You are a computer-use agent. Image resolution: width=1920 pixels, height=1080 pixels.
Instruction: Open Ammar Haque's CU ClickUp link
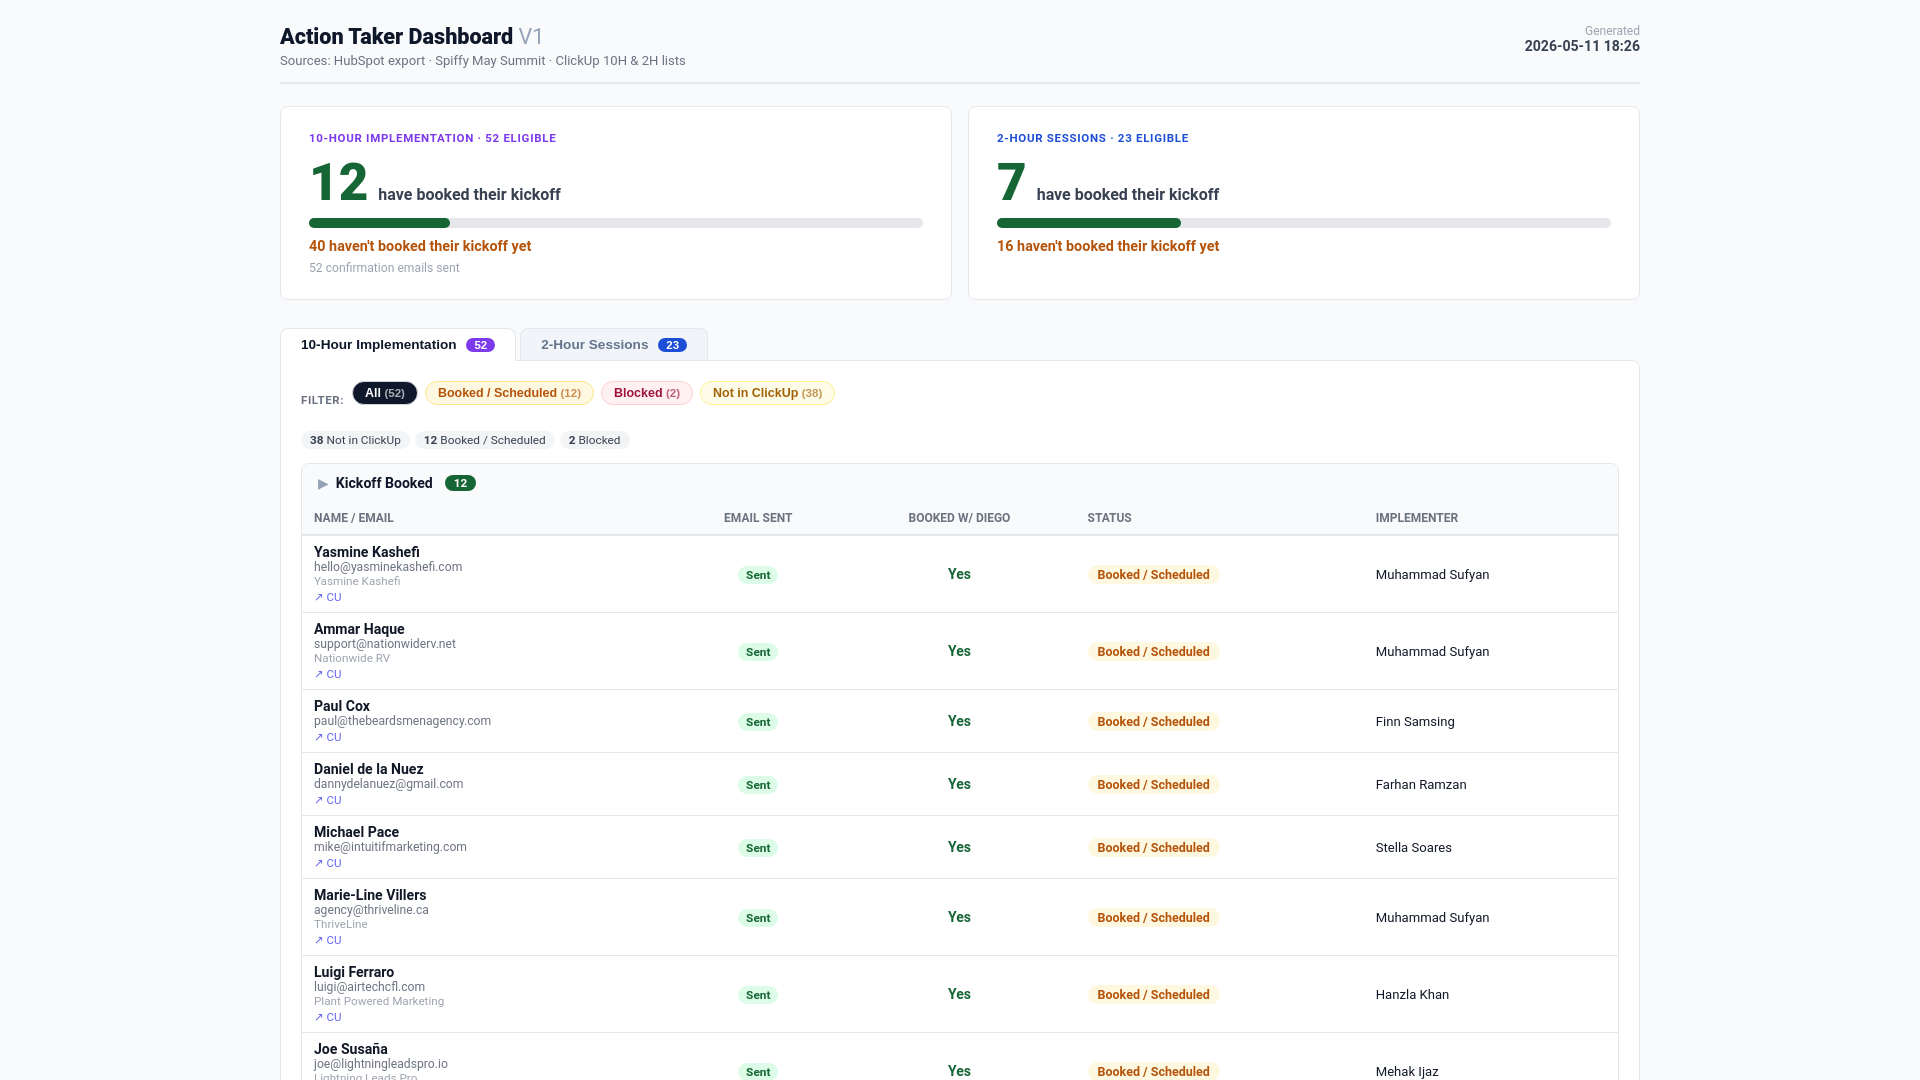(x=328, y=674)
